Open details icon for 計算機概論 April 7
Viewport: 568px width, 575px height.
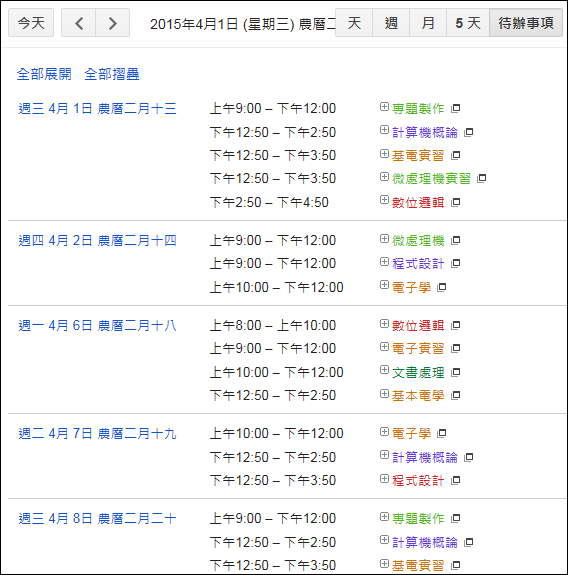tap(469, 457)
